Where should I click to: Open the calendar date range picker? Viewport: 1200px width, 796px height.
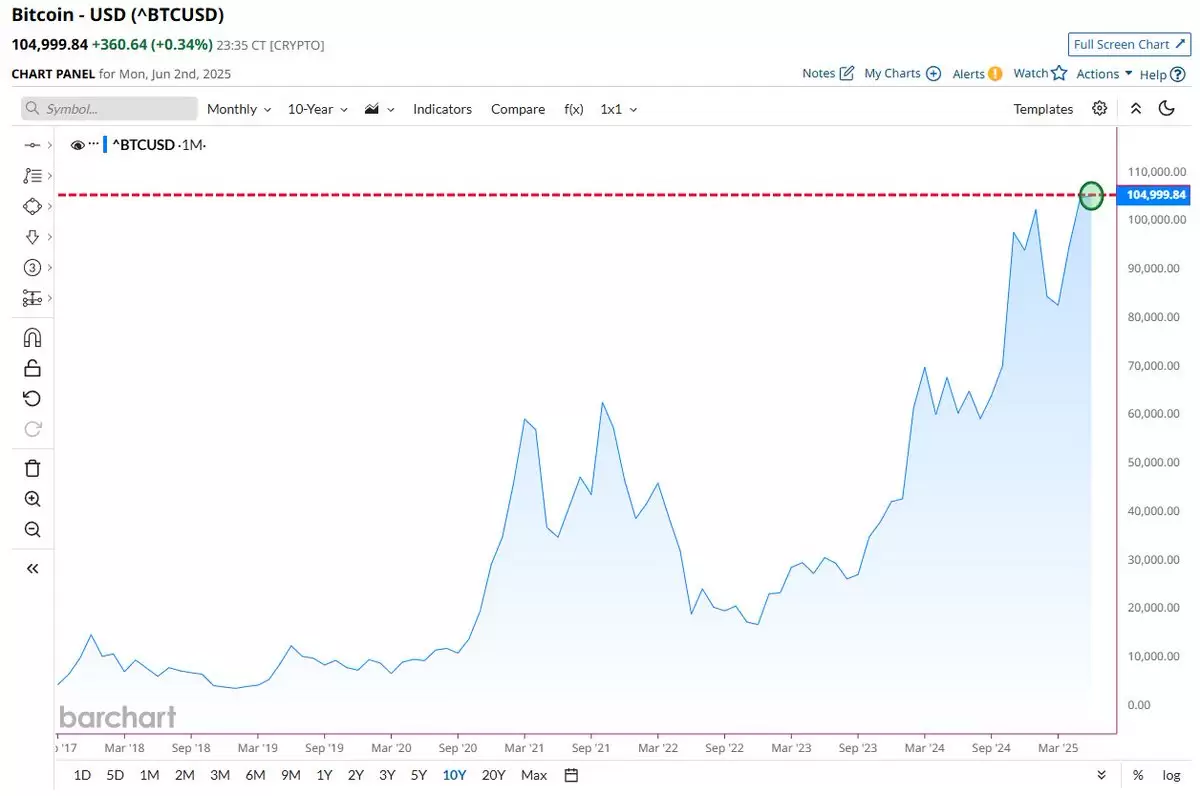point(571,775)
